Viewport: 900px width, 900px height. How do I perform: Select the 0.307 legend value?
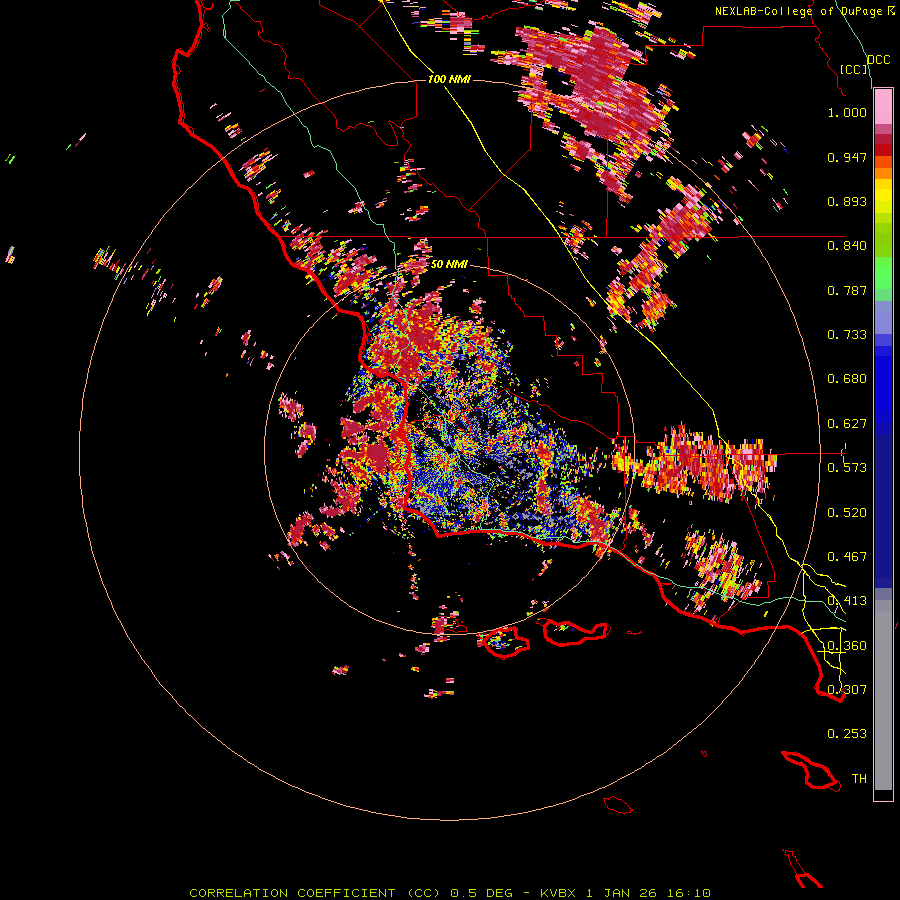847,689
